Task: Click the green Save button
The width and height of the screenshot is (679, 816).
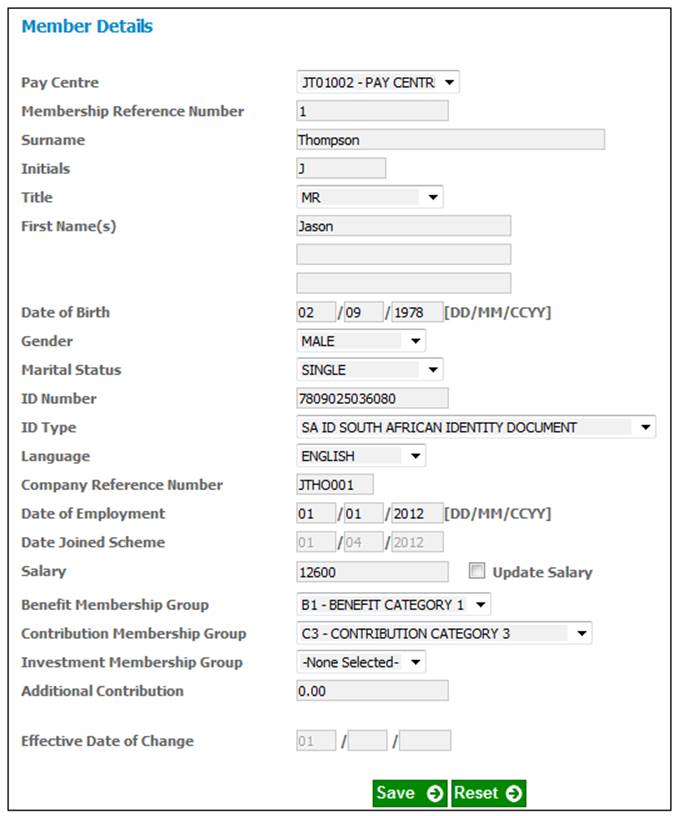Action: (x=410, y=793)
